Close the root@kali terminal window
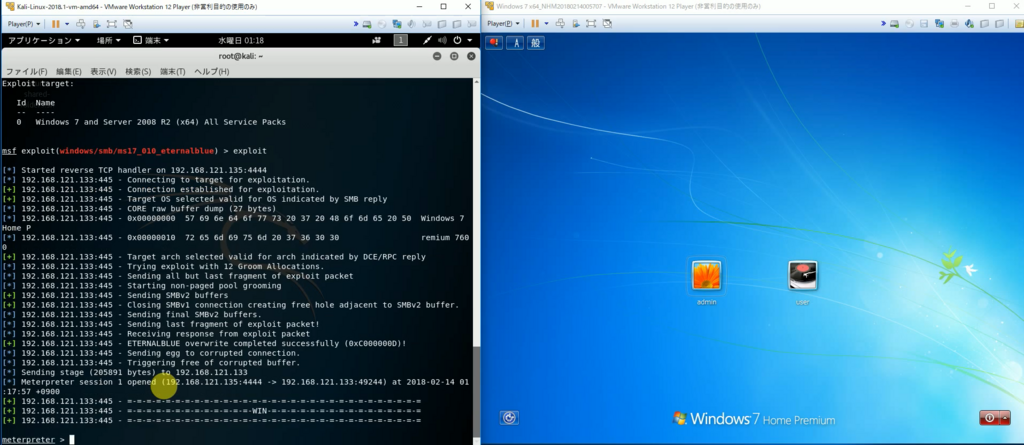Screen dimensions: 1024x445 tap(471, 56)
